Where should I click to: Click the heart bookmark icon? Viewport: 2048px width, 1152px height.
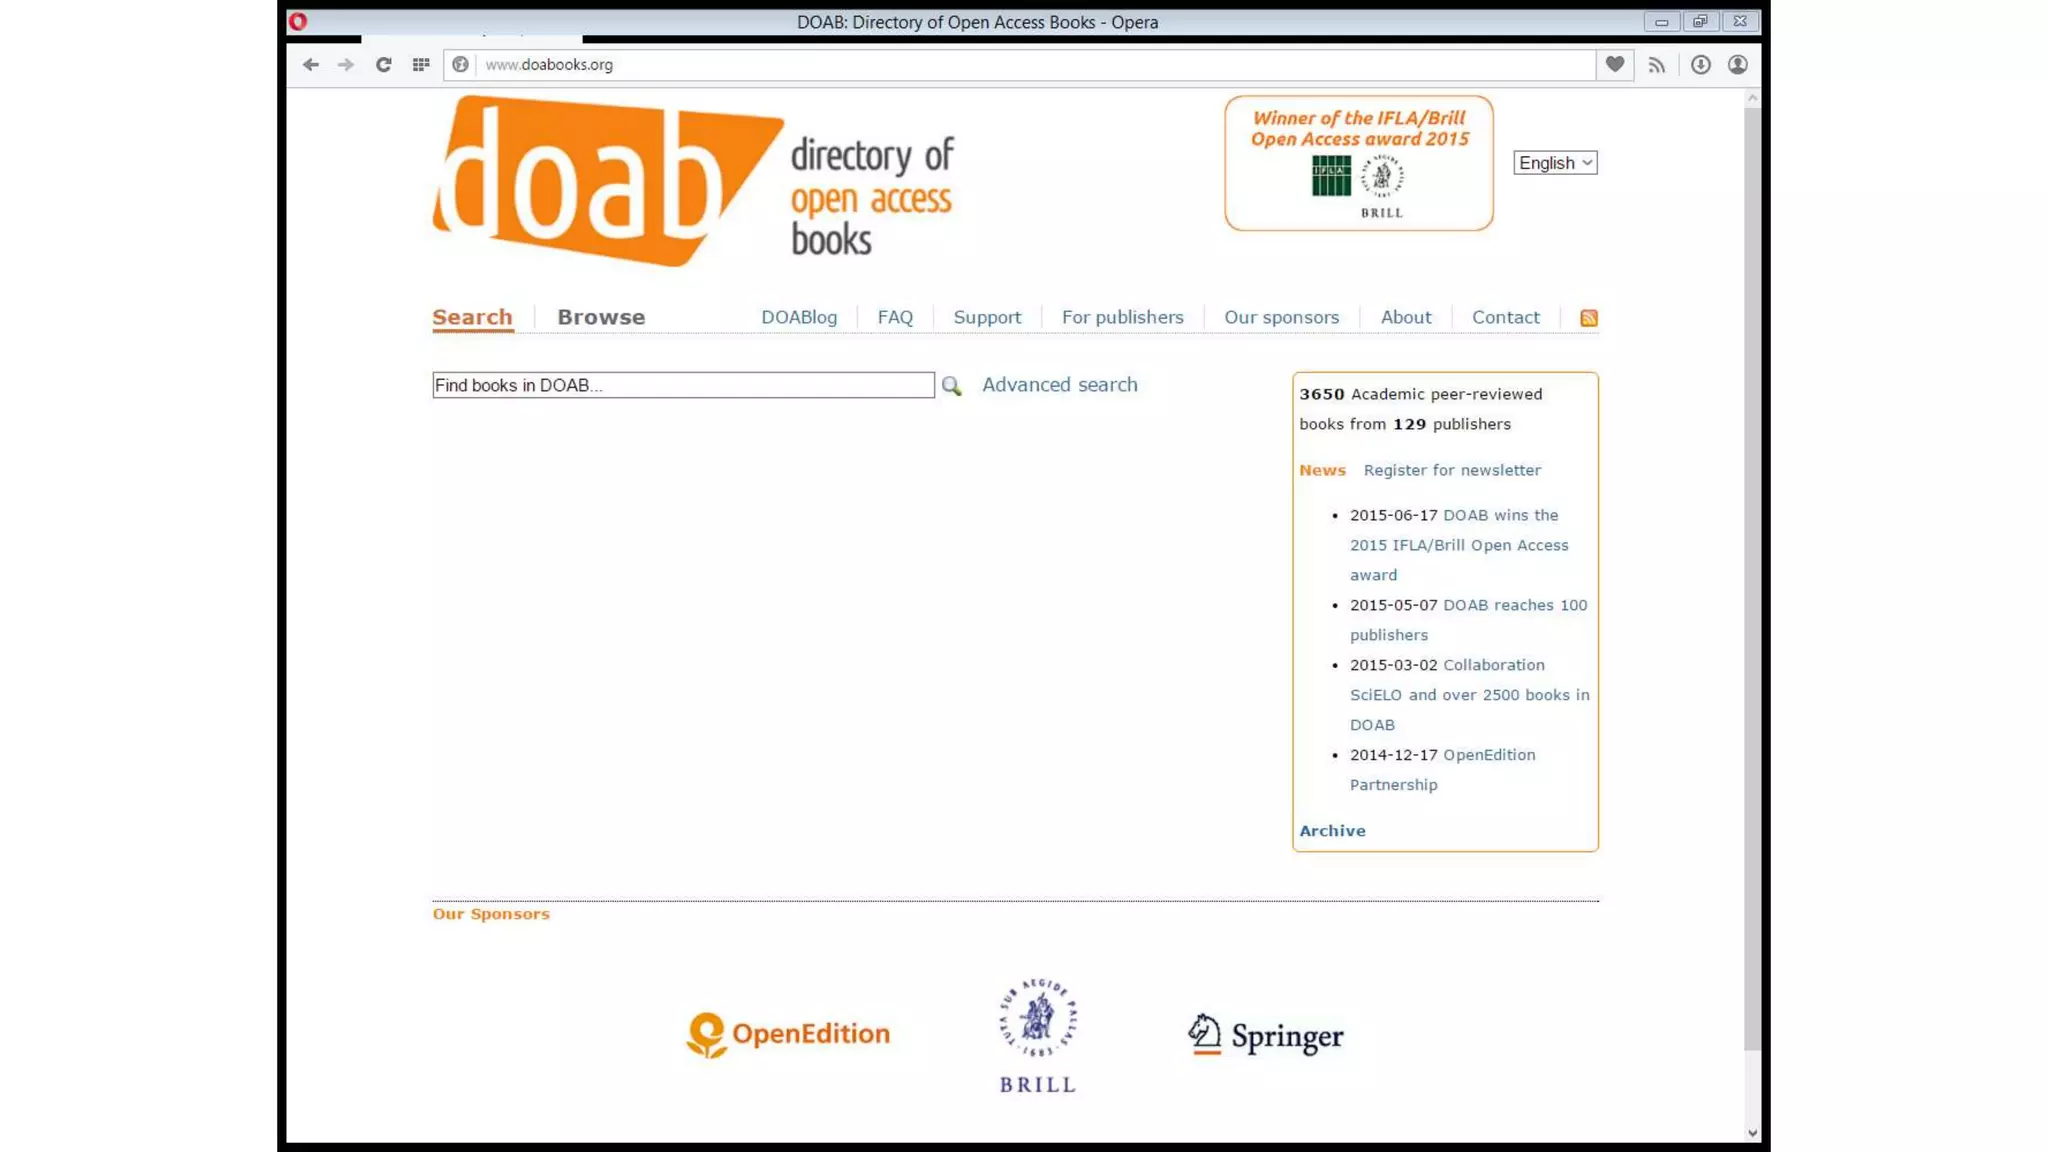[1615, 65]
